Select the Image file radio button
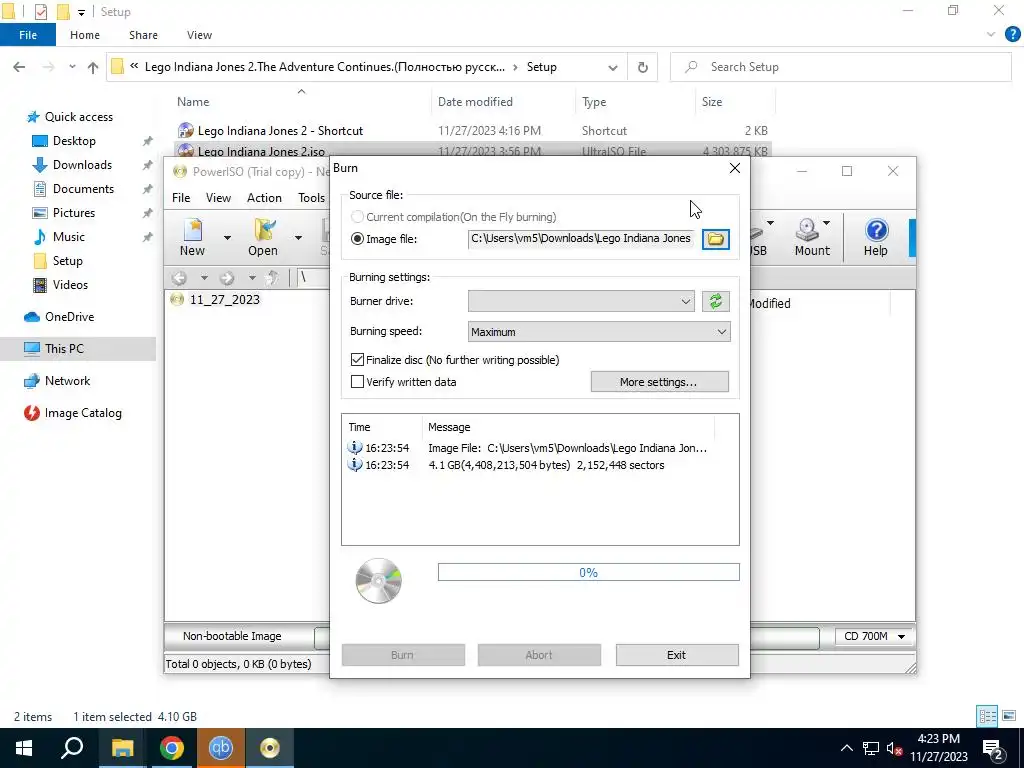This screenshot has height=768, width=1024. [357, 239]
